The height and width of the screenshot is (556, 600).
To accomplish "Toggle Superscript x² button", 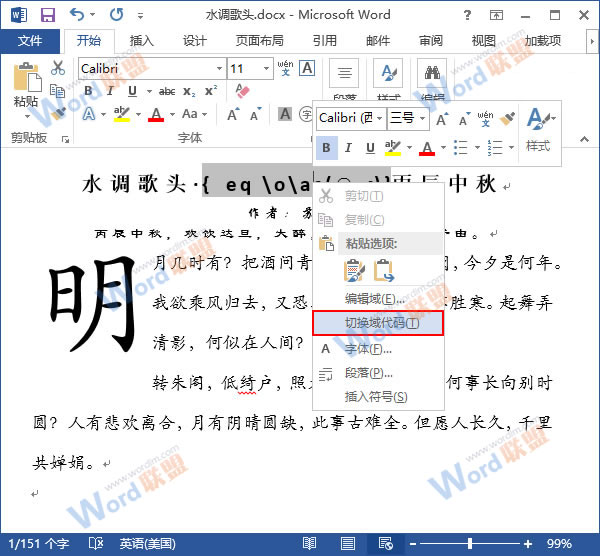I will 211,91.
